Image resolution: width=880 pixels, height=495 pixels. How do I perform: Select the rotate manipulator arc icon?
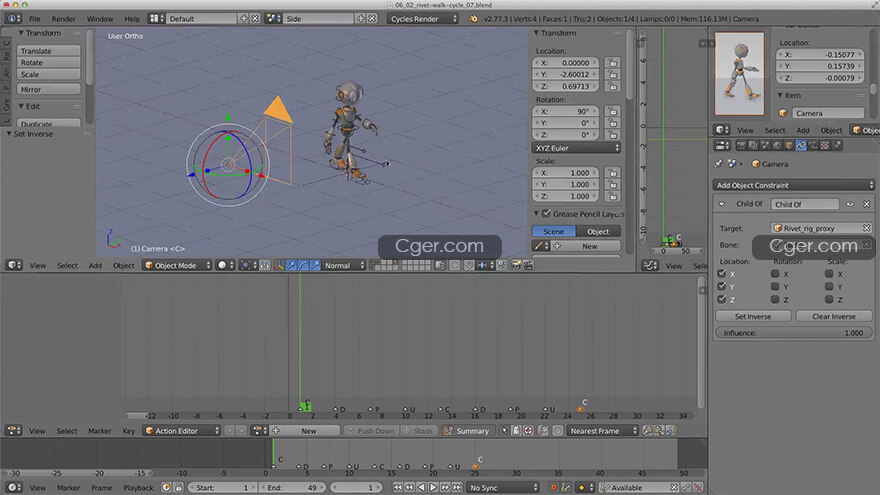303,265
